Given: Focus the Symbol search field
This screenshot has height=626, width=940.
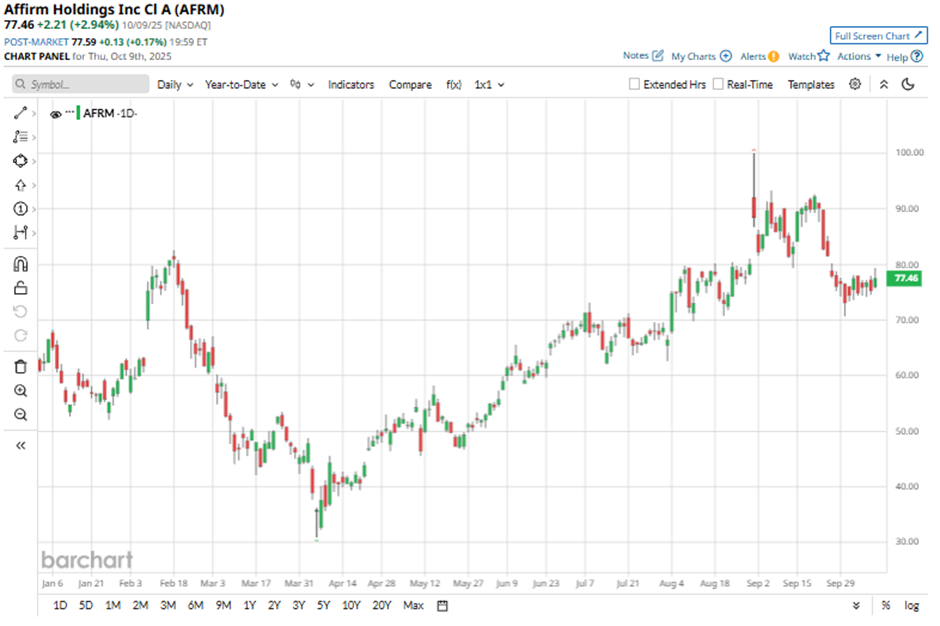Looking at the screenshot, I should click(80, 84).
